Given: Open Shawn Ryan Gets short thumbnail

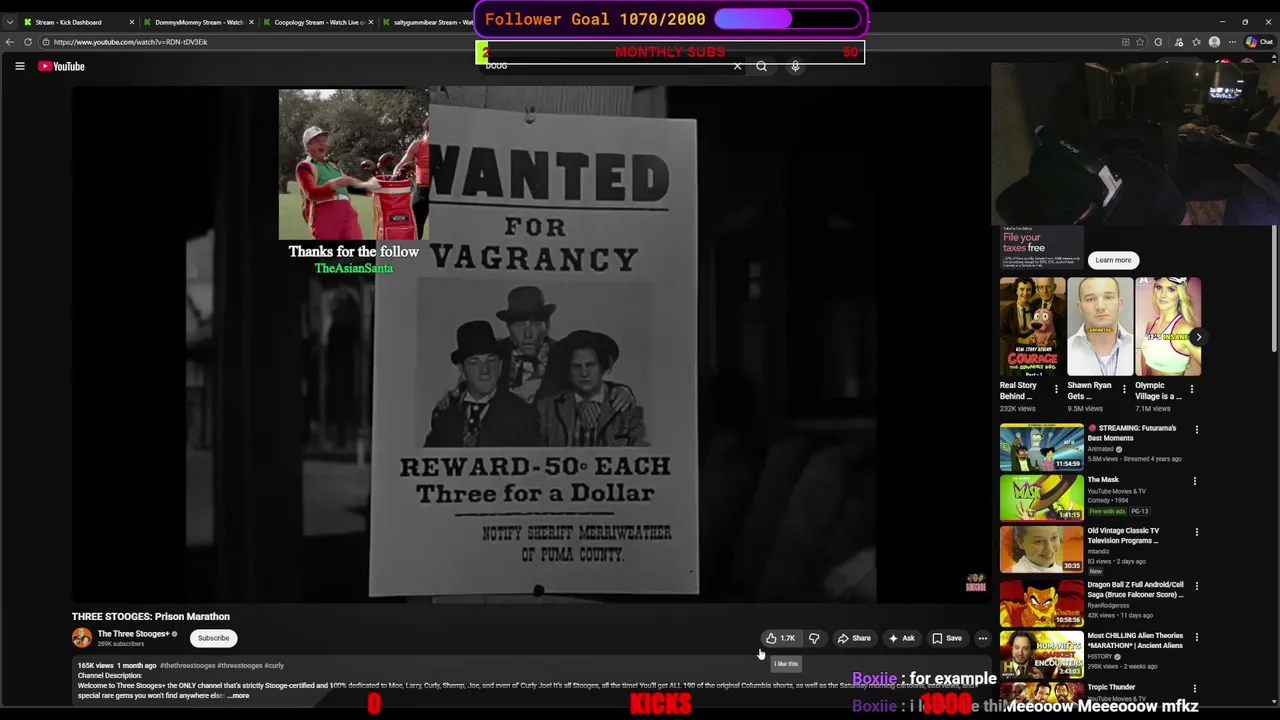Looking at the screenshot, I should [x=1099, y=327].
